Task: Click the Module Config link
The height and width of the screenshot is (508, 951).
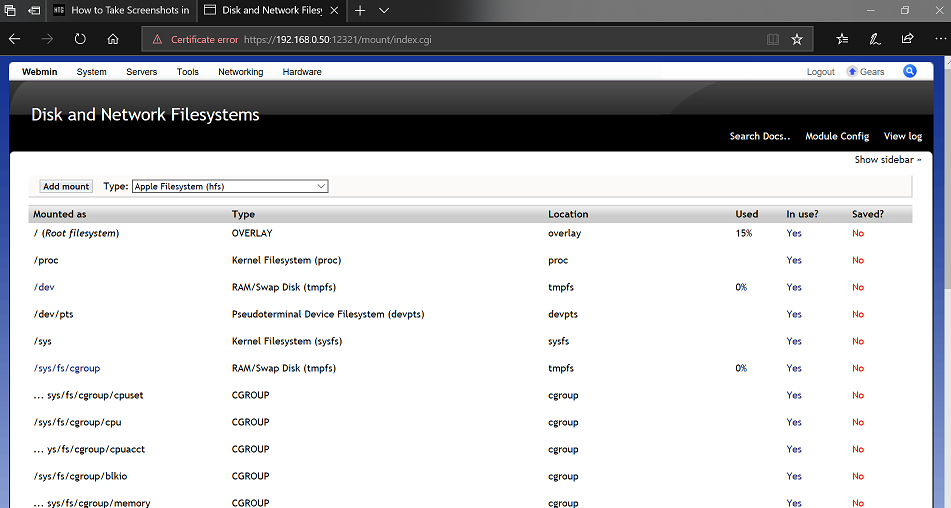Action: (x=837, y=136)
